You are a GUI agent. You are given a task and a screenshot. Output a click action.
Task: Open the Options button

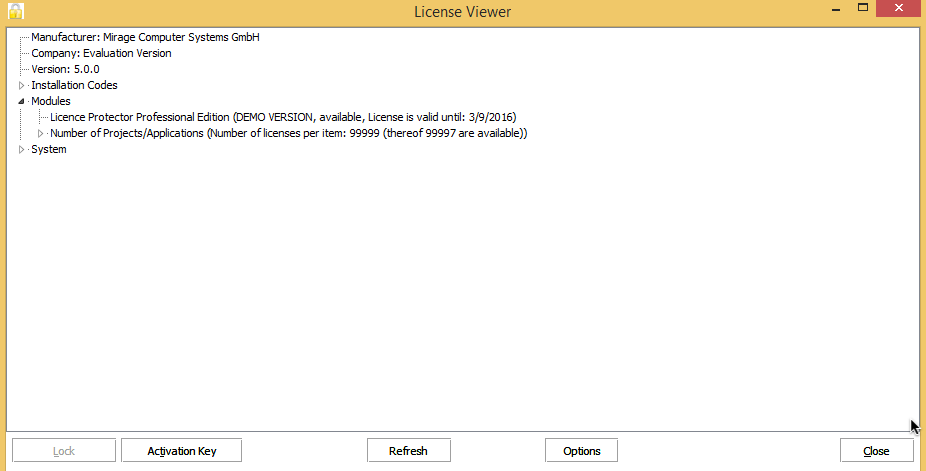(582, 450)
